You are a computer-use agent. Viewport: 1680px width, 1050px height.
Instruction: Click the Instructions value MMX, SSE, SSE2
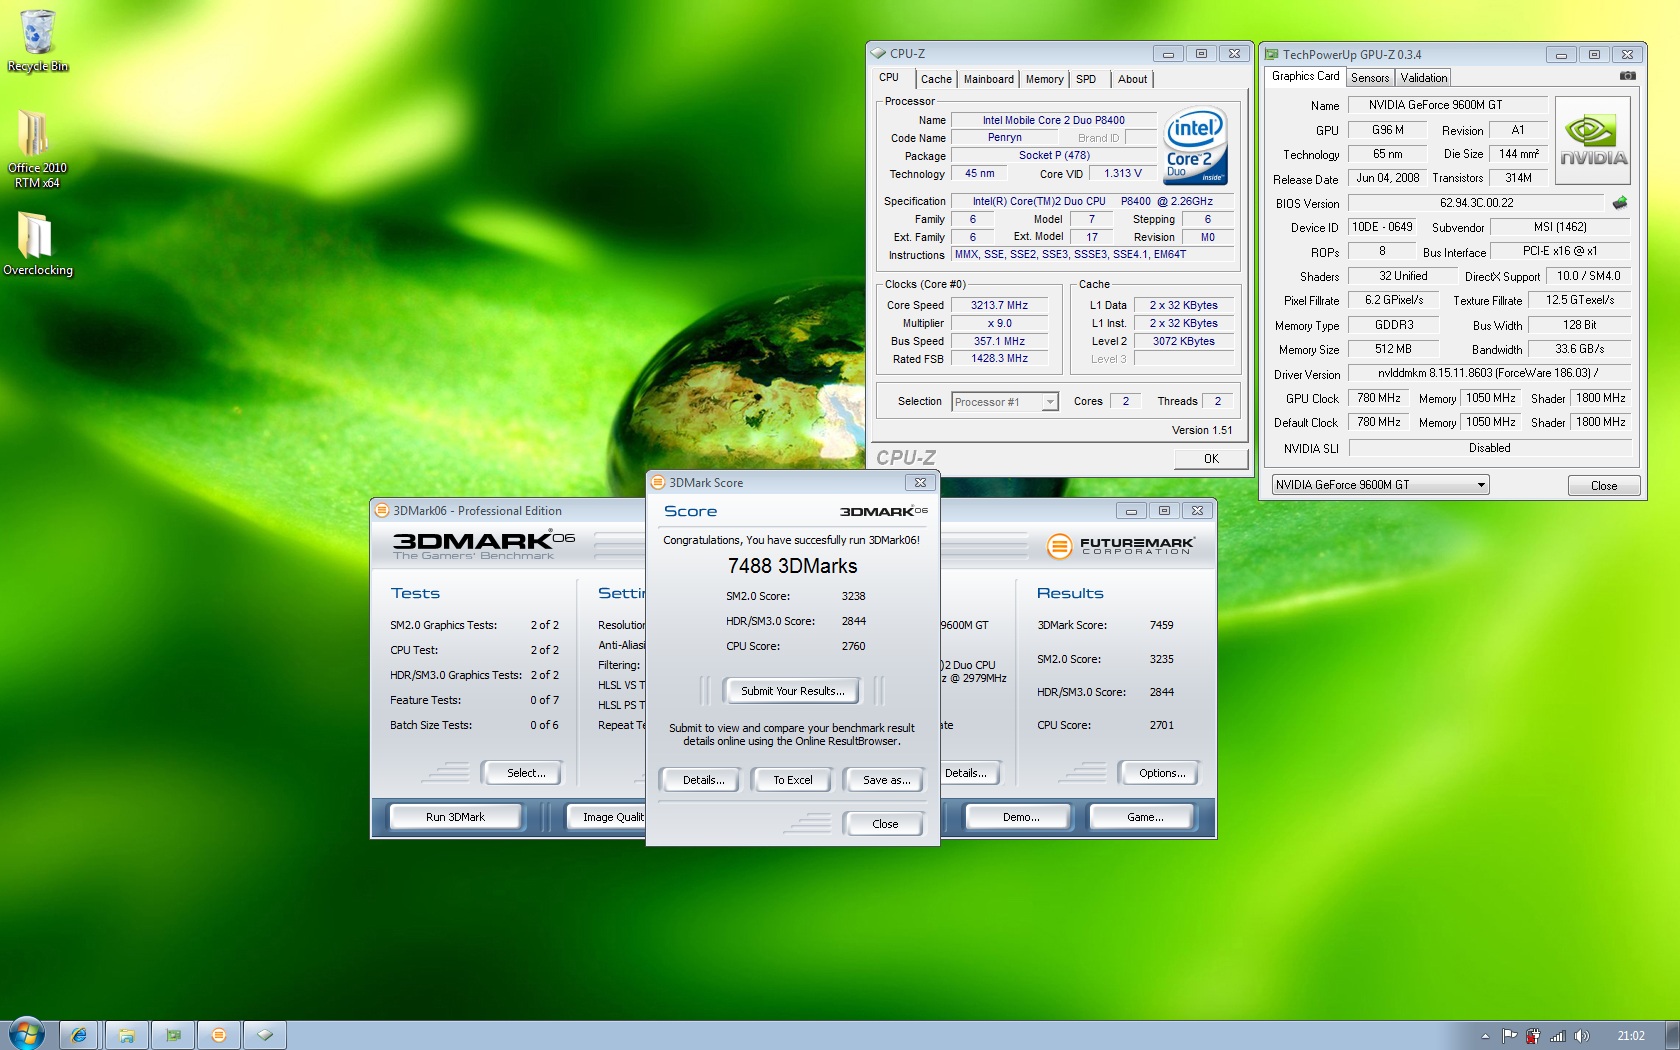(x=1092, y=255)
